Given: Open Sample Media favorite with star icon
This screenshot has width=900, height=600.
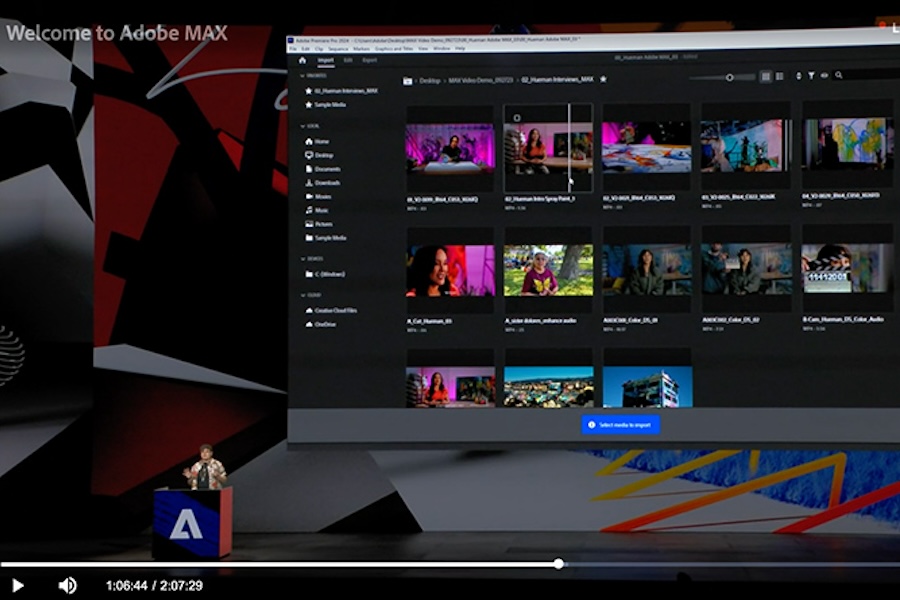Looking at the screenshot, I should 325,104.
